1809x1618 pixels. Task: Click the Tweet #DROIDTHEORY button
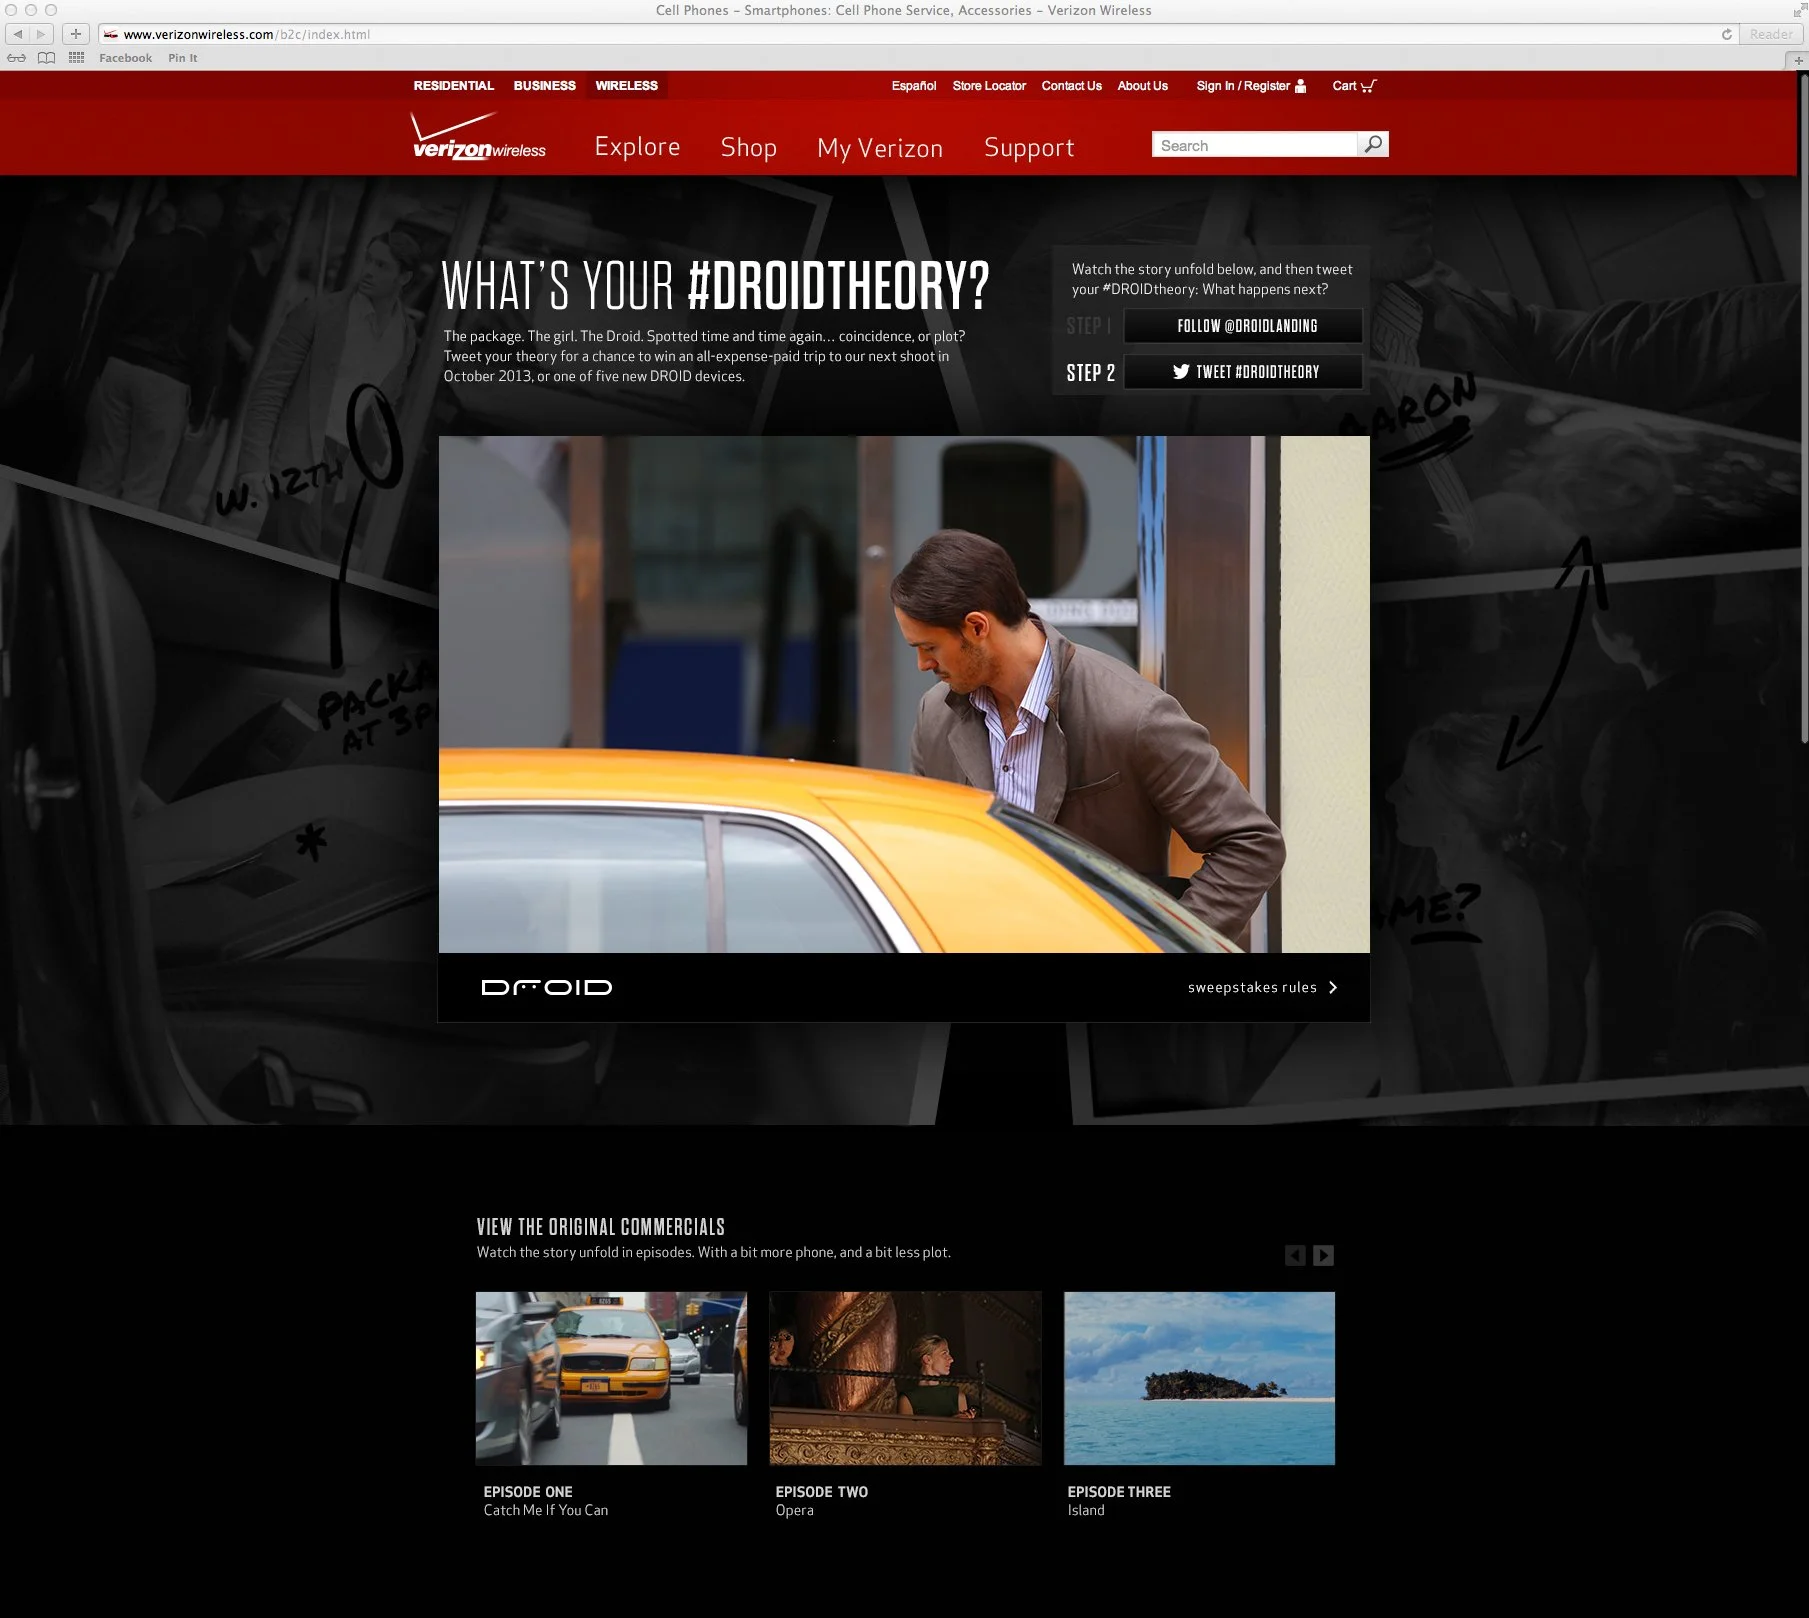tap(1243, 372)
